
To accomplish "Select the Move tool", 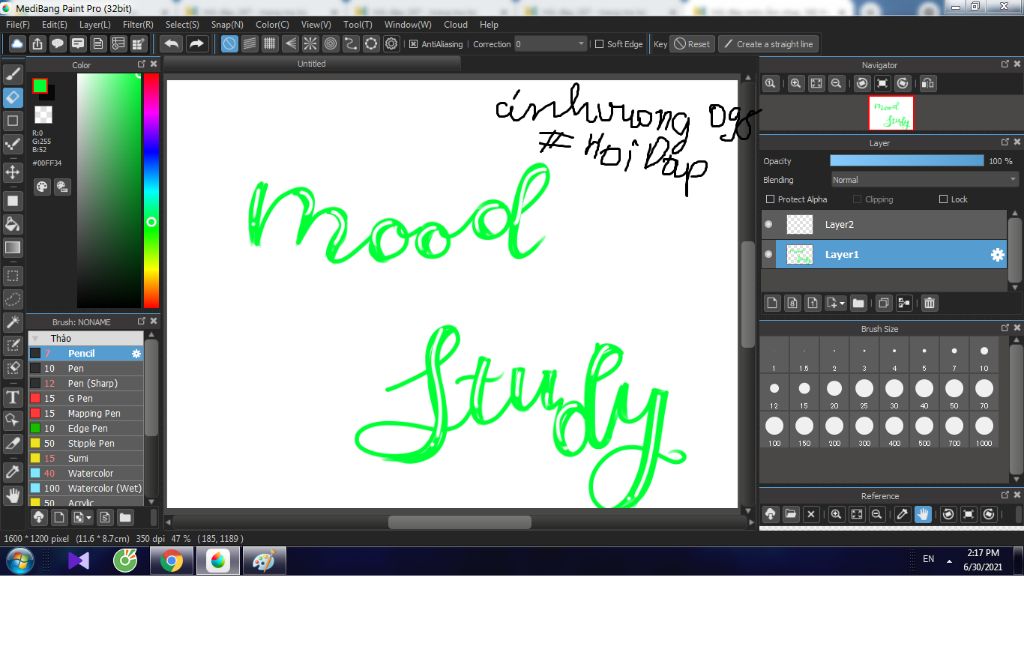I will (12, 172).
